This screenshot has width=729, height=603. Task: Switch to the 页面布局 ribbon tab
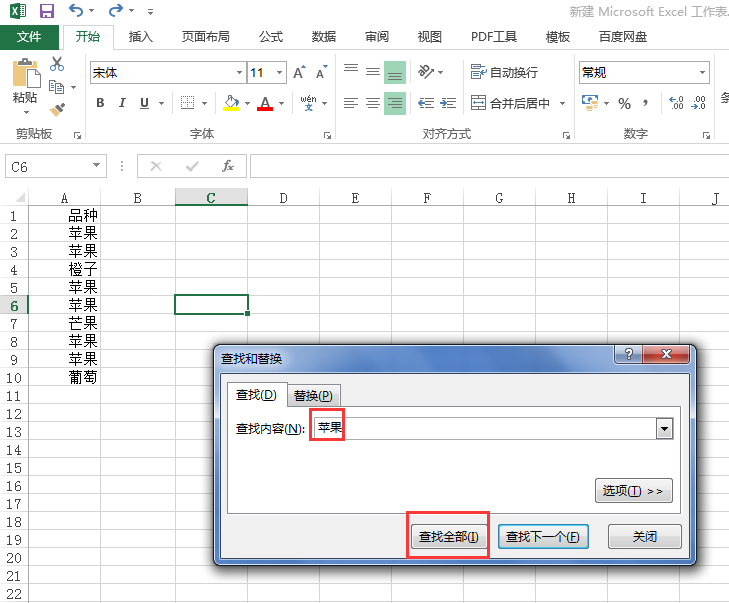tap(205, 37)
